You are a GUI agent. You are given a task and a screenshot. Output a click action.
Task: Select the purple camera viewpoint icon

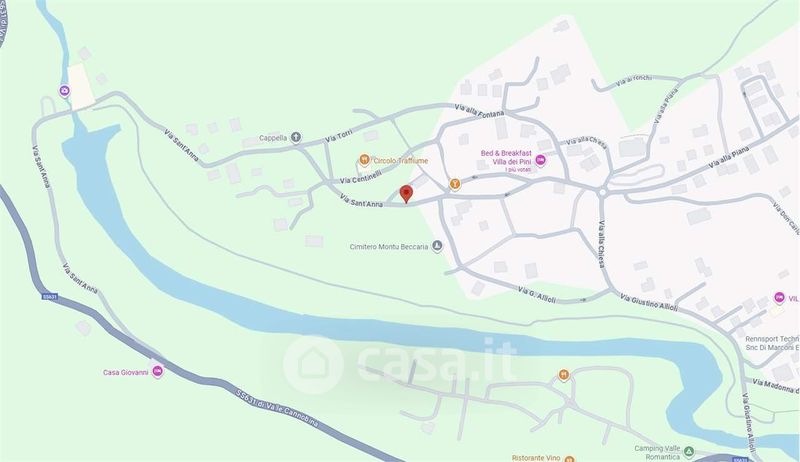(x=64, y=91)
